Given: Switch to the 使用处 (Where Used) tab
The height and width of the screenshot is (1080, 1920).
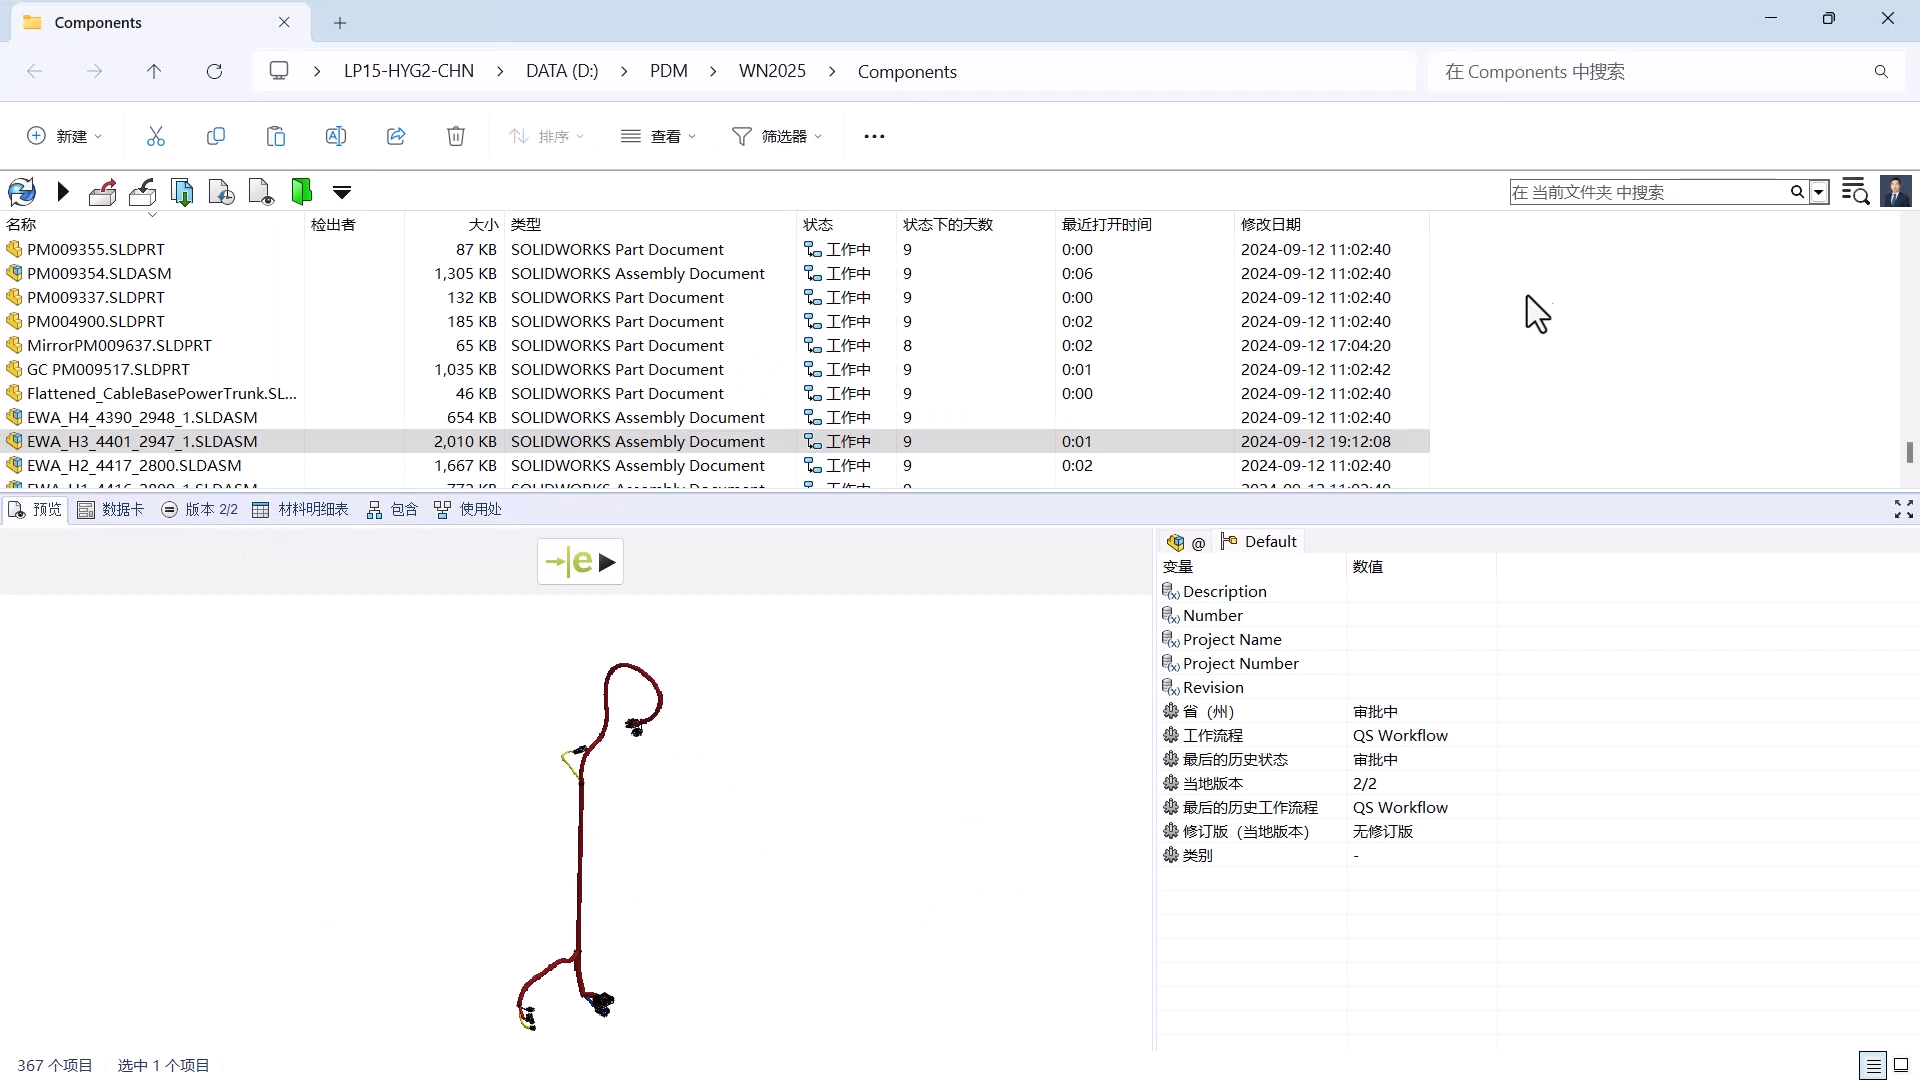Looking at the screenshot, I should [x=468, y=510].
